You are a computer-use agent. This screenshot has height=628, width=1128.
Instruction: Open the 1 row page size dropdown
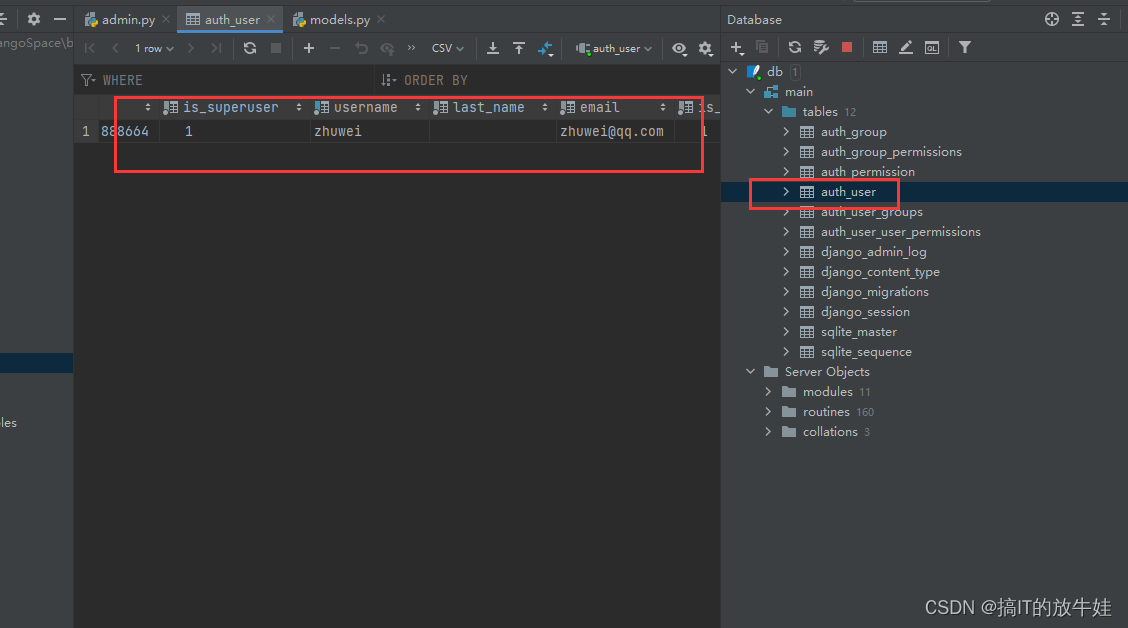[x=154, y=48]
